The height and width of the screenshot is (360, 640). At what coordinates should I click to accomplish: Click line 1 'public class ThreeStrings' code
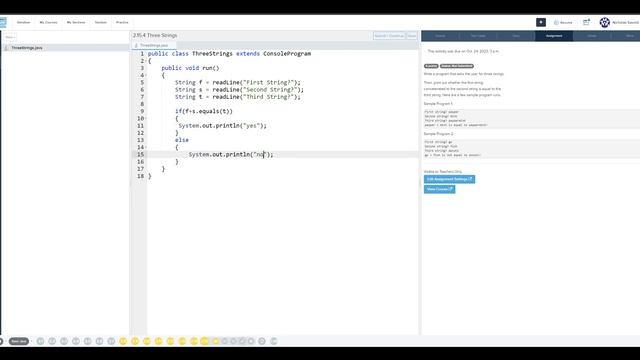[x=229, y=53]
